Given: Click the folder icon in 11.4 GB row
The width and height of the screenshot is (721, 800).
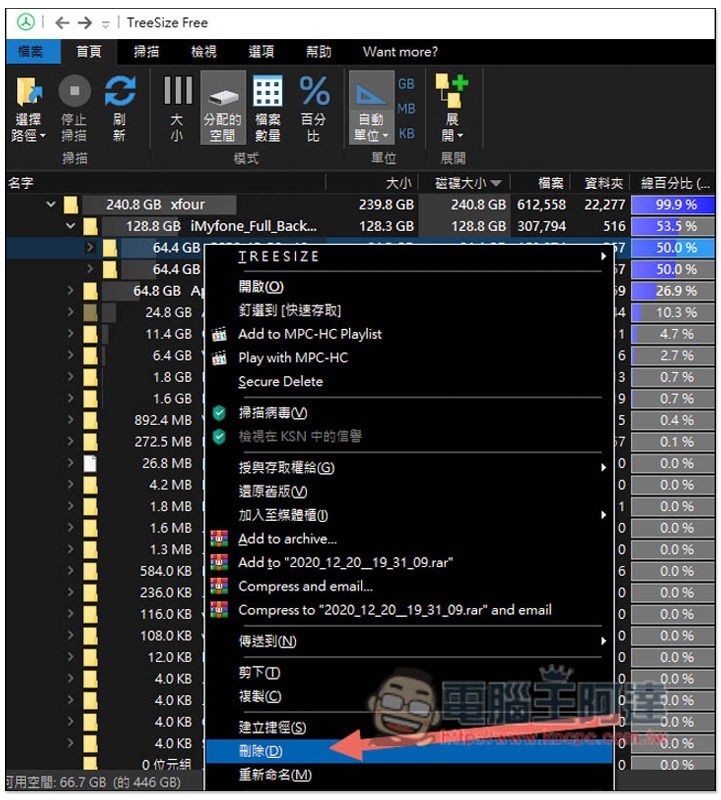Looking at the screenshot, I should point(90,334).
